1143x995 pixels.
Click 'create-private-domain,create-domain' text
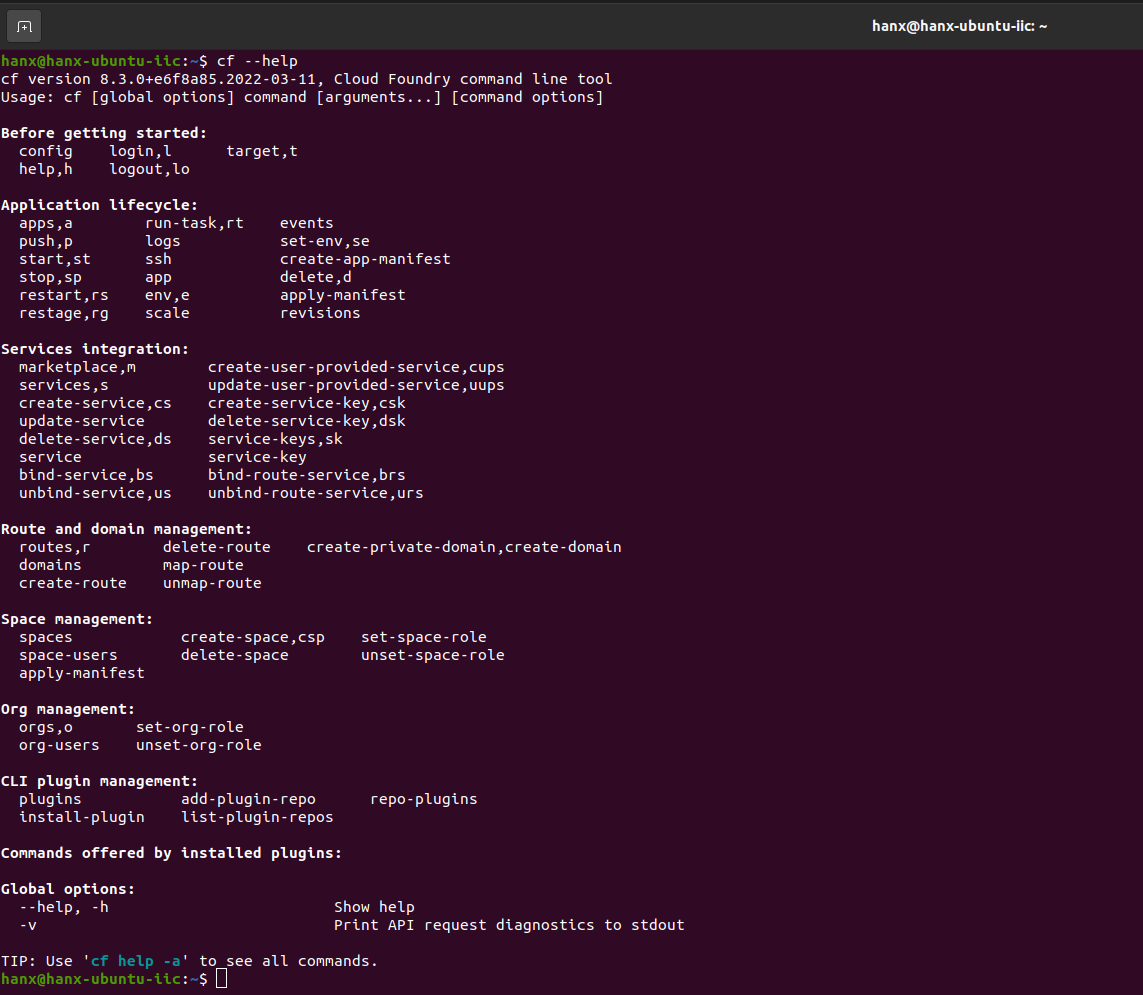pos(464,547)
